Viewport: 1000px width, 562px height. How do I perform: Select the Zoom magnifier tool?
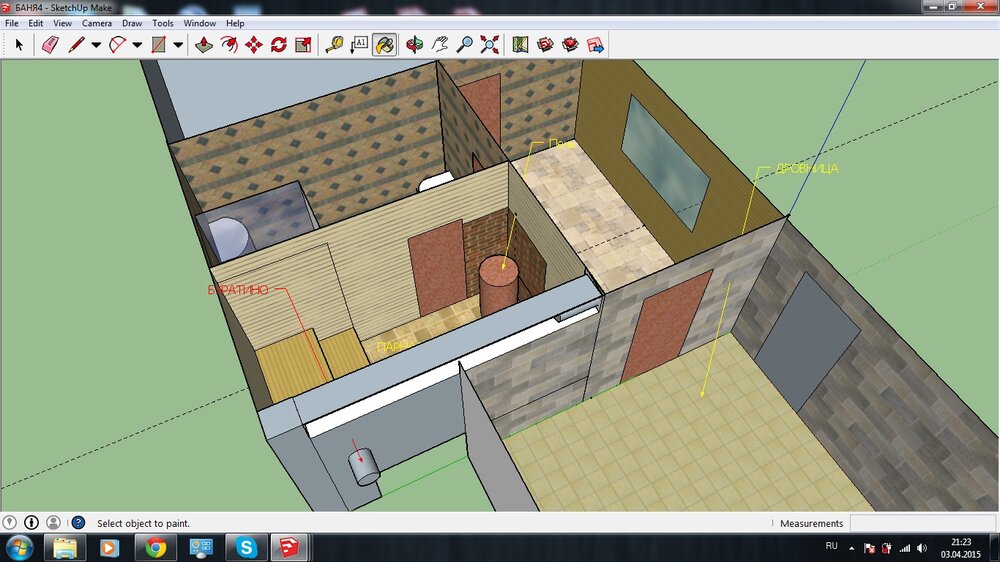point(465,45)
